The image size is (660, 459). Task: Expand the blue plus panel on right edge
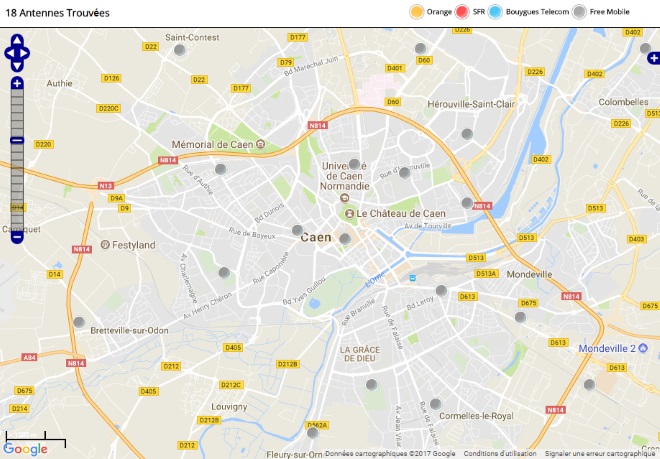(x=654, y=58)
